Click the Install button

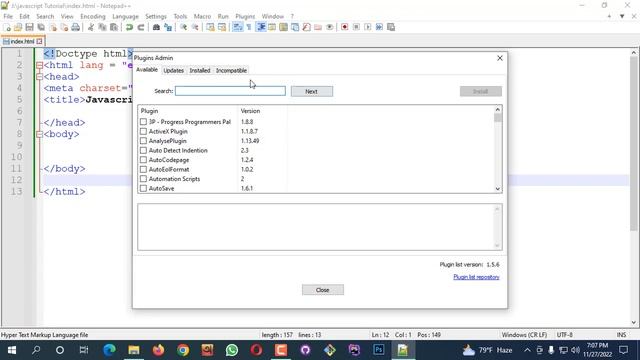[x=480, y=91]
